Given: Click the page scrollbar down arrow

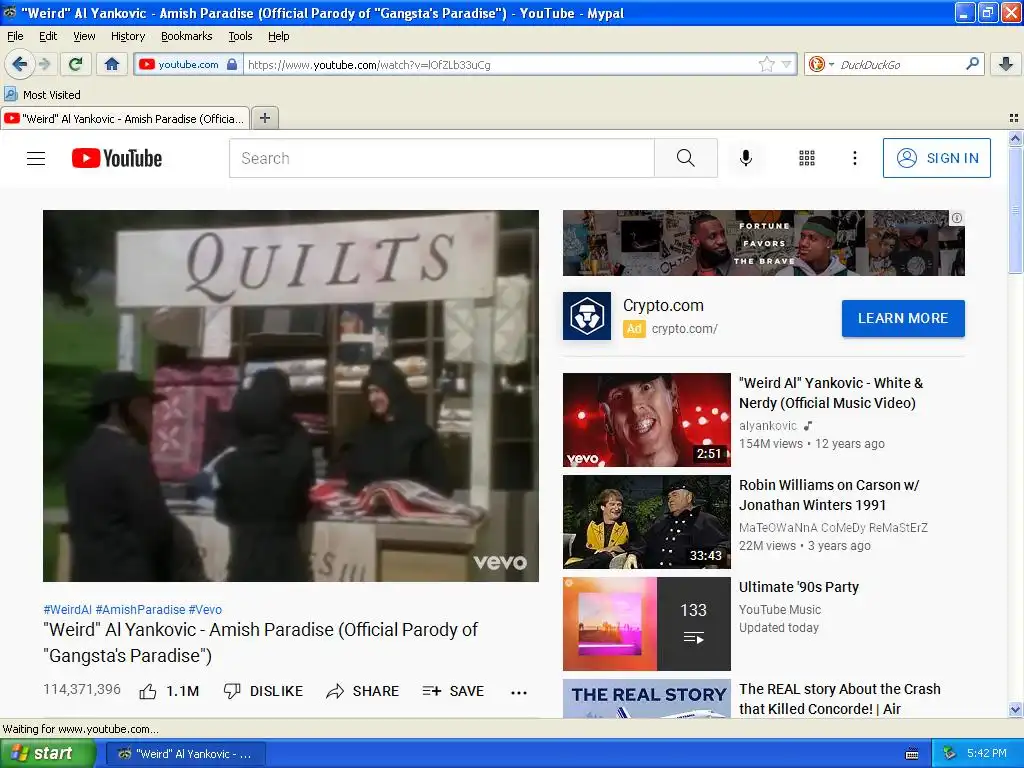Looking at the screenshot, I should 1015,709.
